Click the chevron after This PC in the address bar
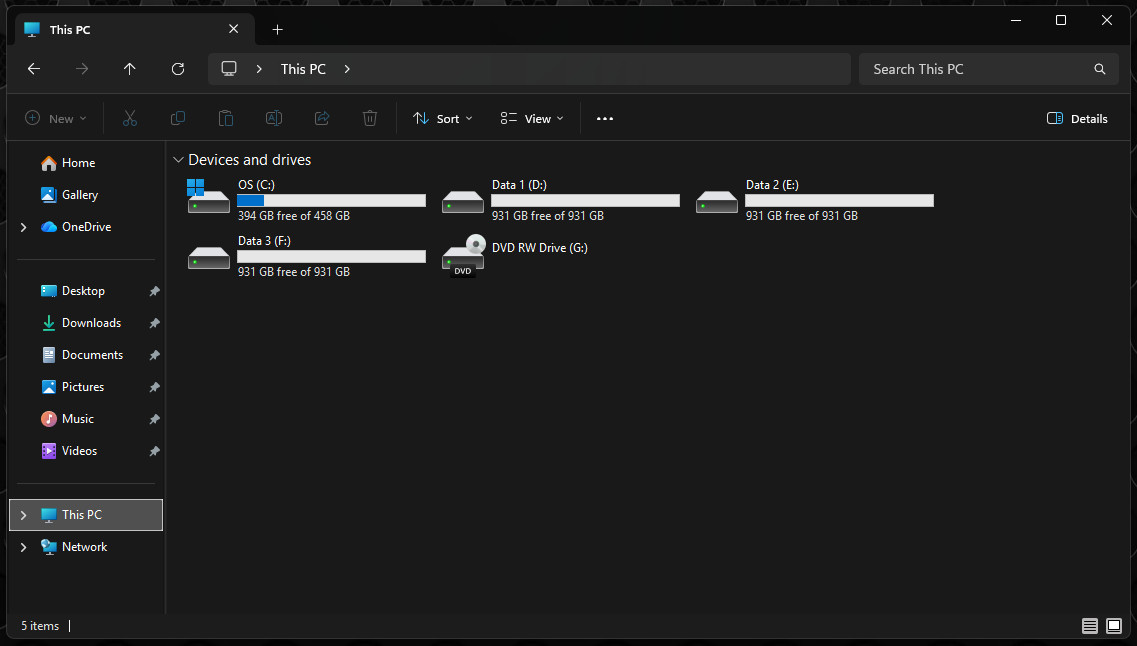 pos(347,69)
